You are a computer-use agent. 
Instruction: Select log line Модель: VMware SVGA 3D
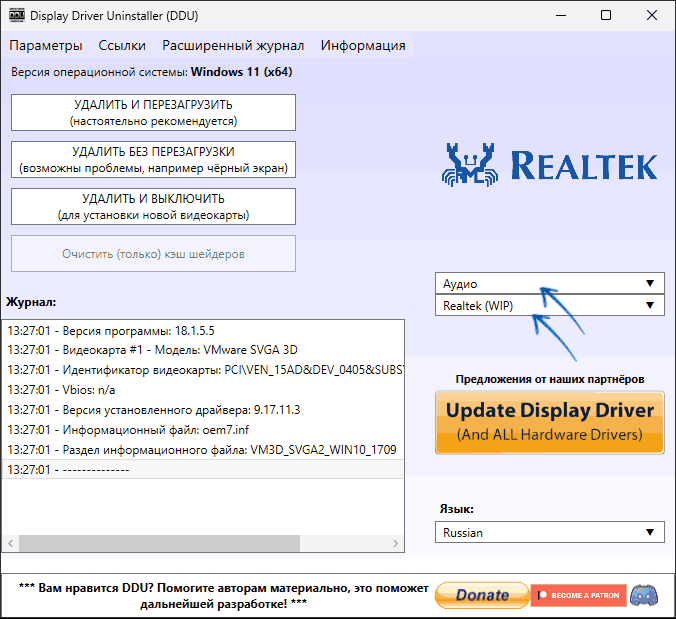point(203,350)
